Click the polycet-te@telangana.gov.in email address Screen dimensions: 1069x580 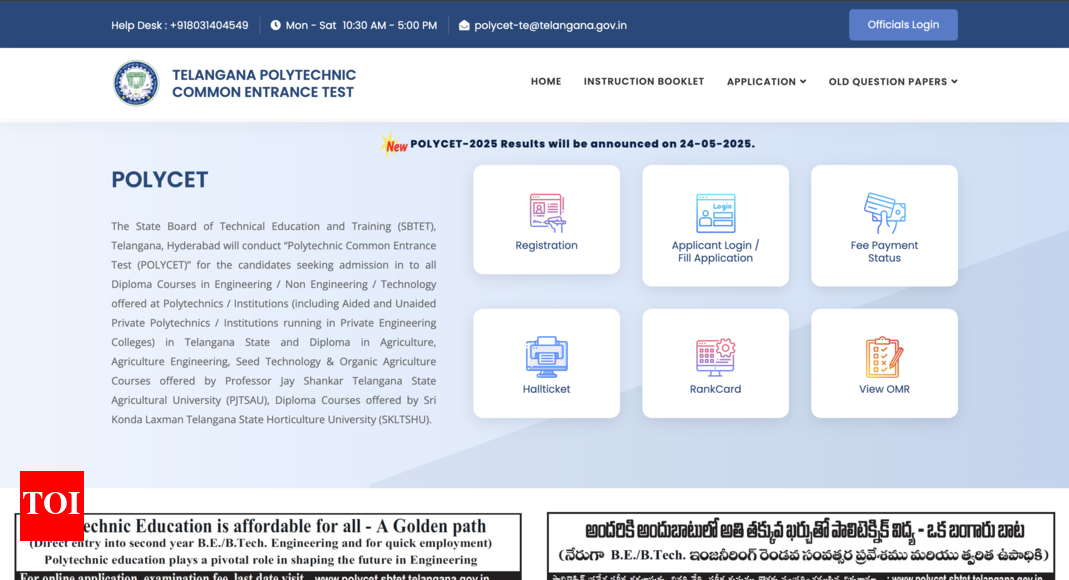[550, 25]
